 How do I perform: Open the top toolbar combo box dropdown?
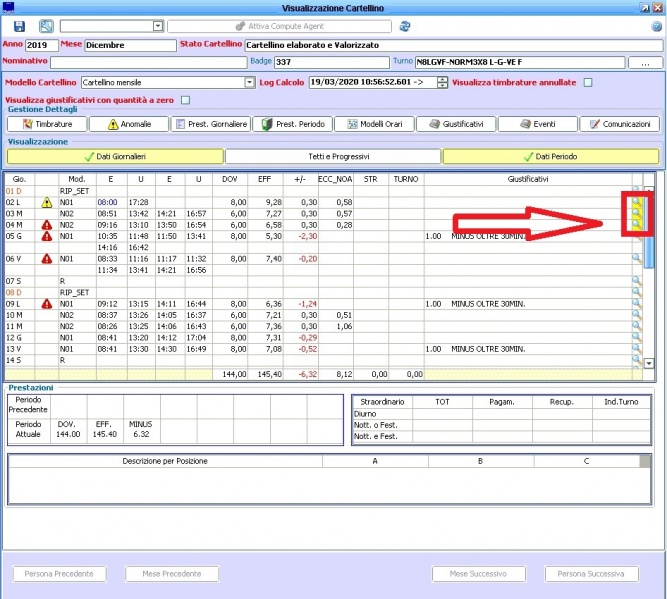coord(157,26)
